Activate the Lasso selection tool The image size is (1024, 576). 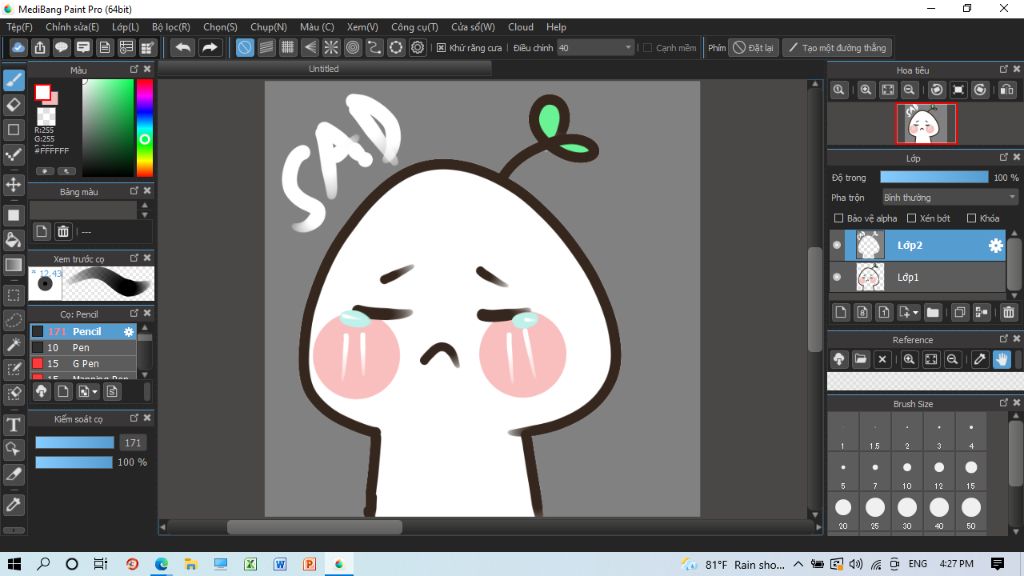coord(14,320)
